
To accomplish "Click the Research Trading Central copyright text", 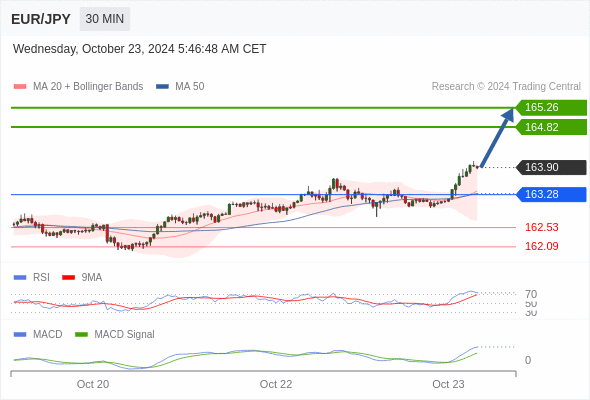I will (x=506, y=87).
